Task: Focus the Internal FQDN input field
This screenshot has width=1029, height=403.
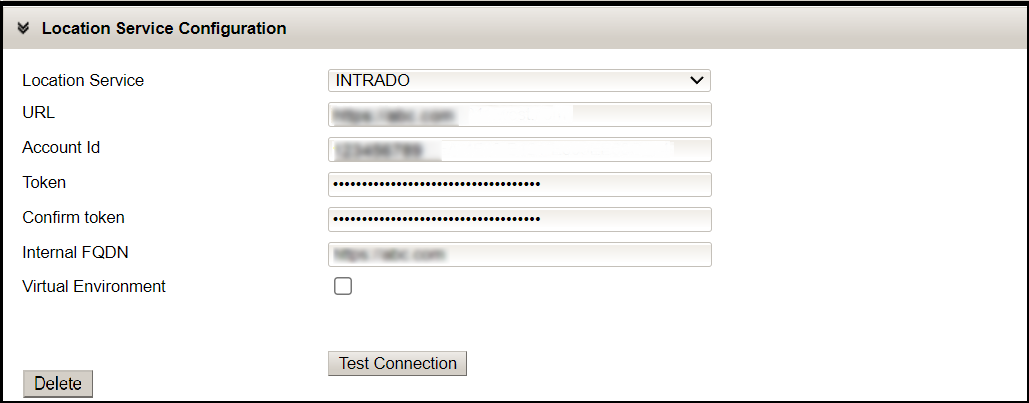Action: coord(519,254)
